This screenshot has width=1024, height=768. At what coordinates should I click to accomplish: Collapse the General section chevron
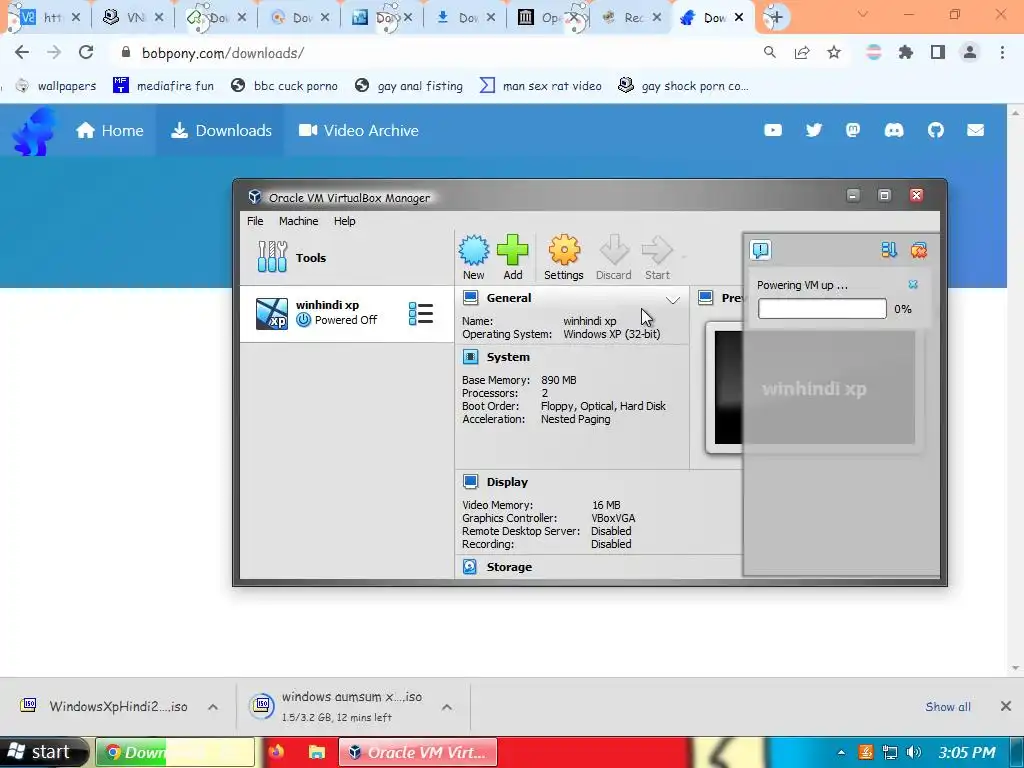(673, 300)
